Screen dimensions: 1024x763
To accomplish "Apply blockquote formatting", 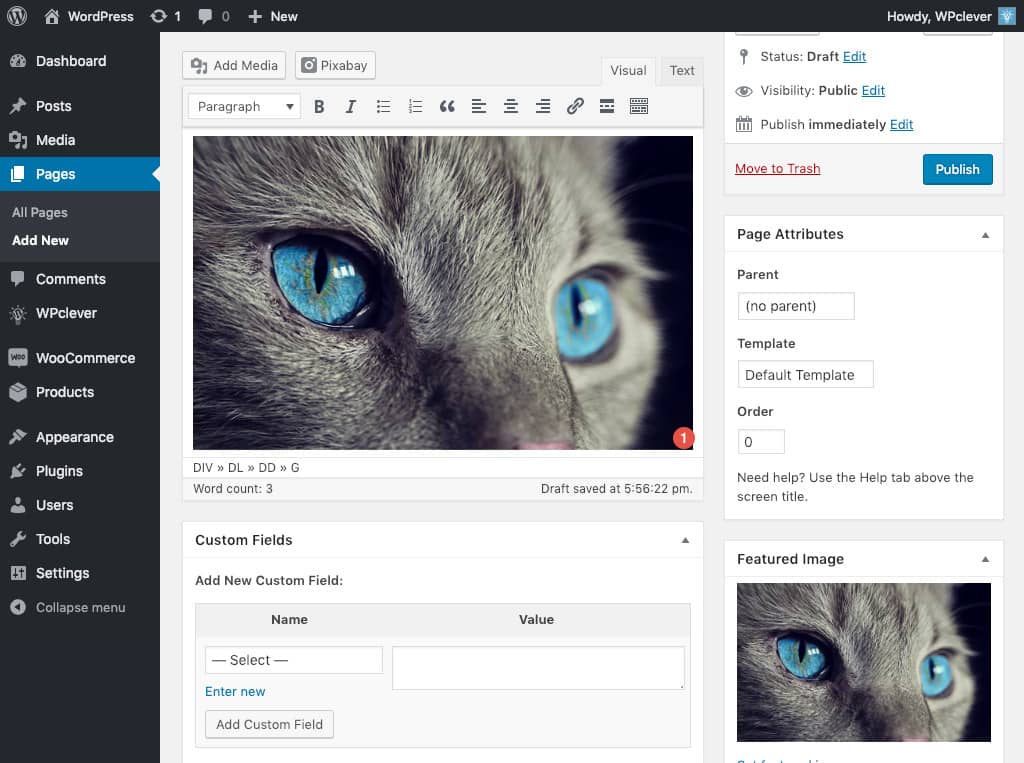I will (x=447, y=106).
